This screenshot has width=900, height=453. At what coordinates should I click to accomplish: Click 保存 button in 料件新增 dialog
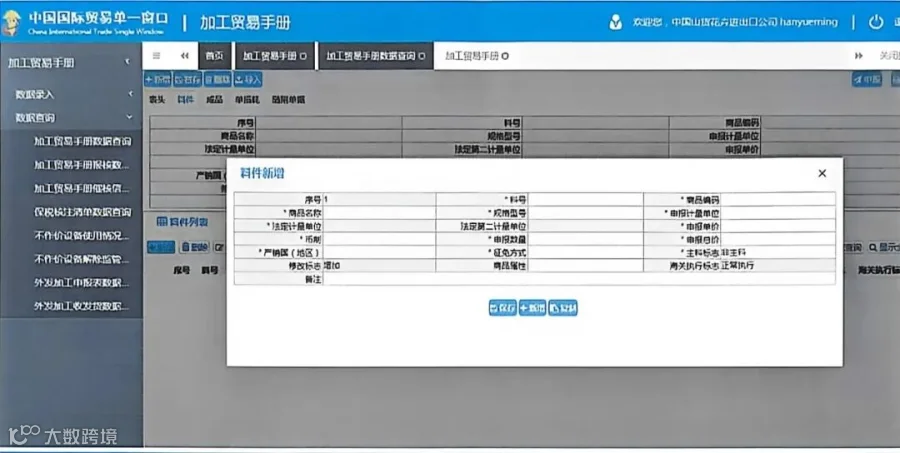coord(502,308)
